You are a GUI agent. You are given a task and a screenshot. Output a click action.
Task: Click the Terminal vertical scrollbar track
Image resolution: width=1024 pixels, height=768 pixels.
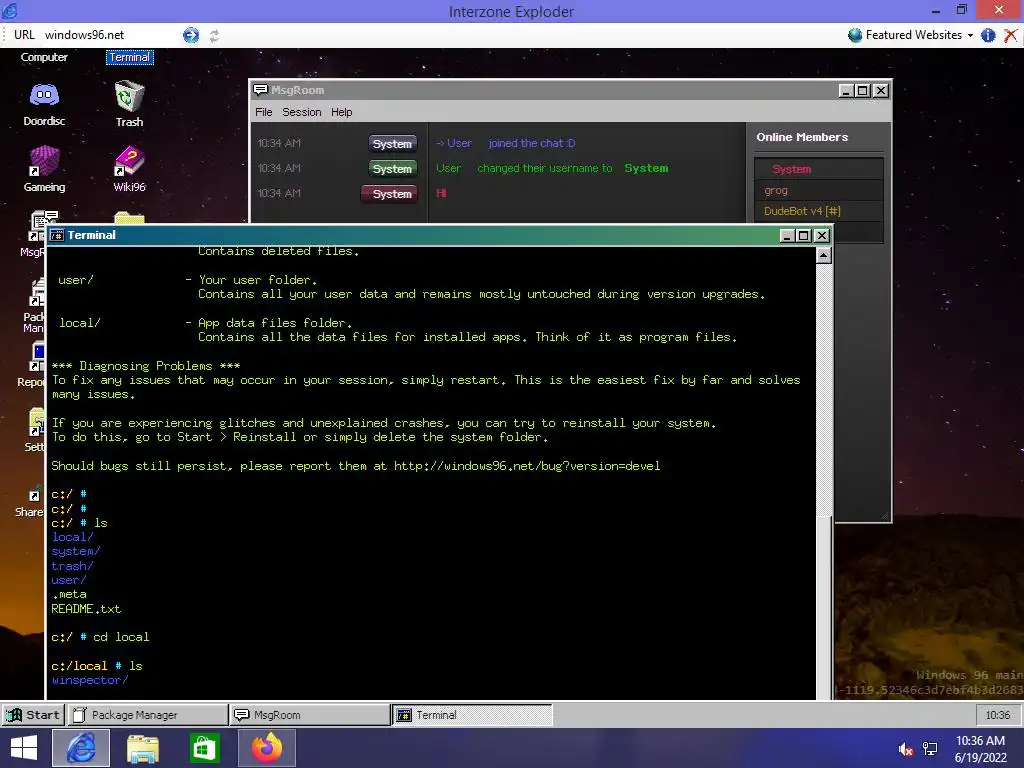(x=824, y=389)
